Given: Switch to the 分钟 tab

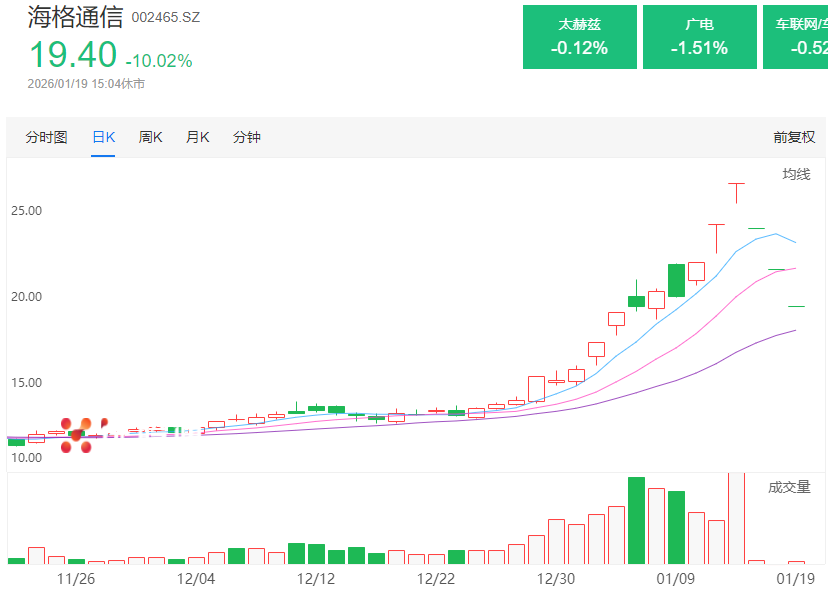Looking at the screenshot, I should point(246,137).
